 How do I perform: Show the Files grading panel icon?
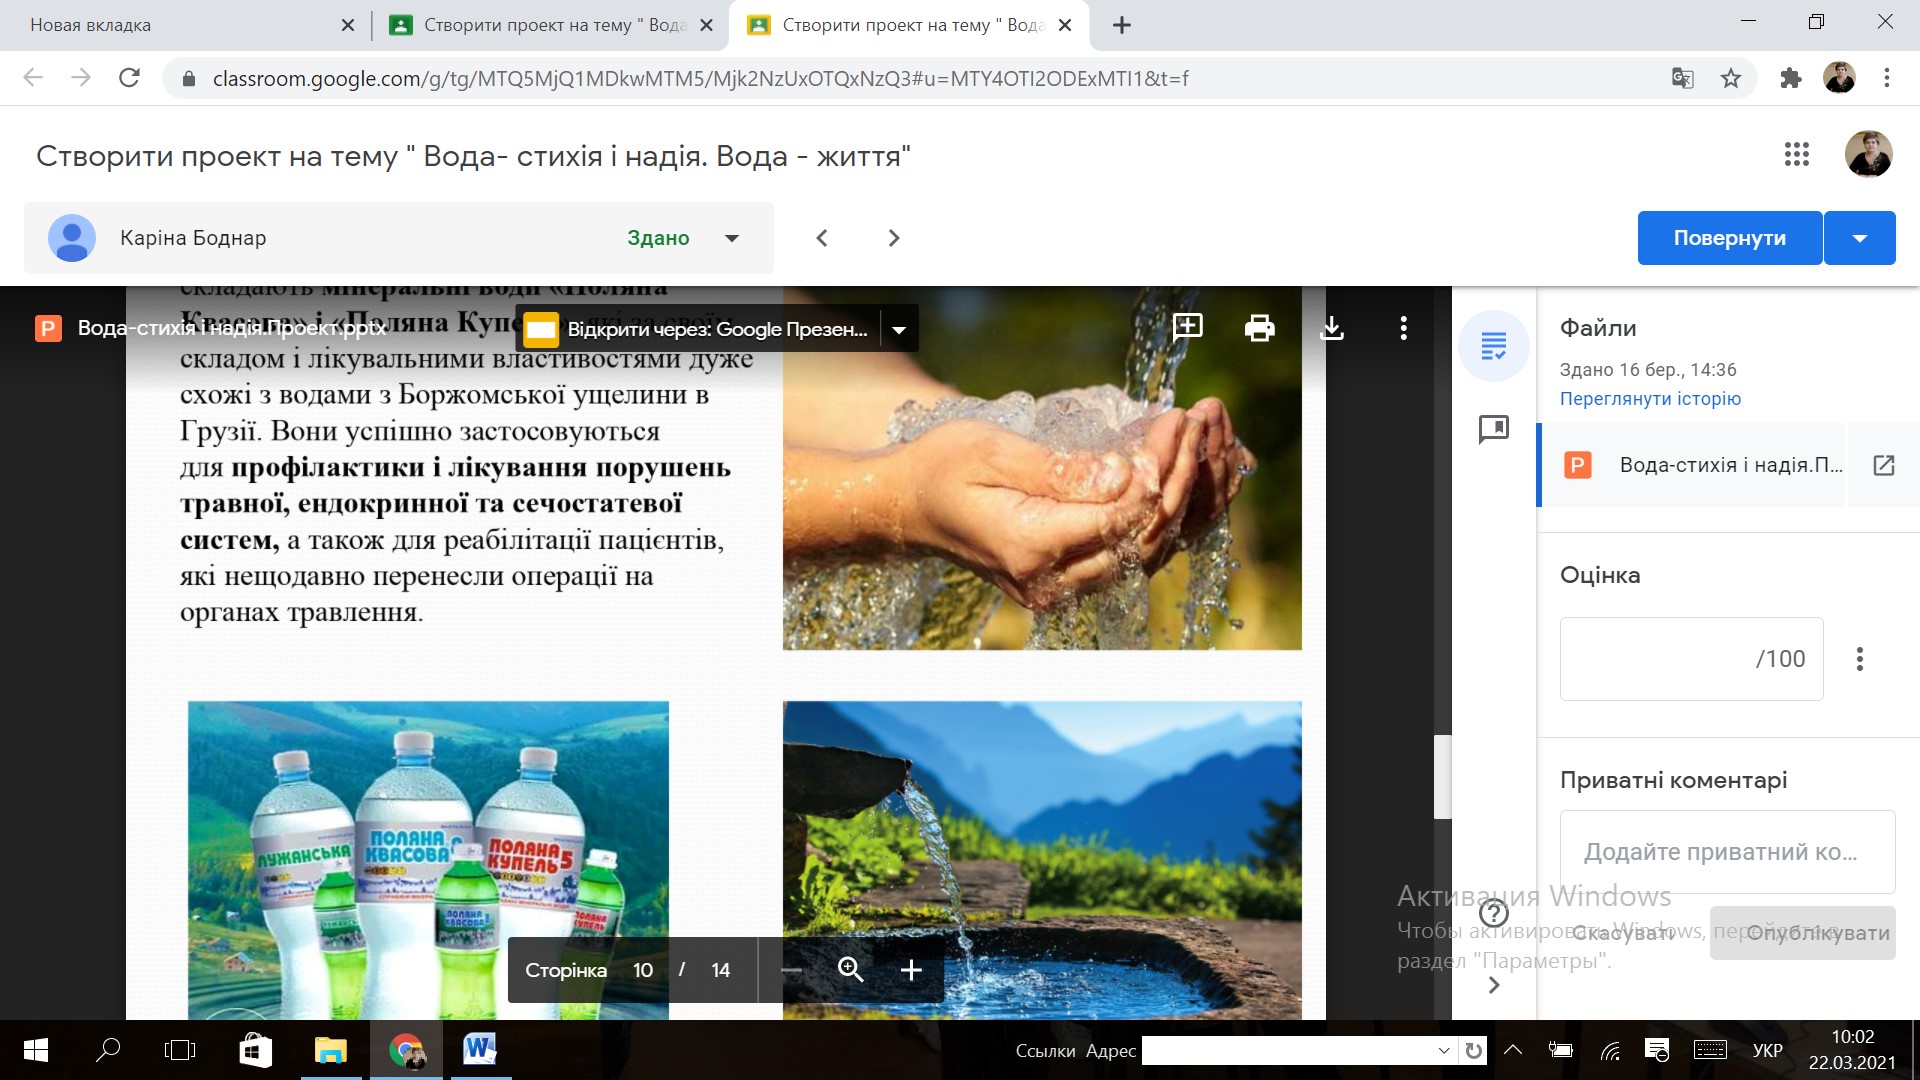coord(1494,346)
